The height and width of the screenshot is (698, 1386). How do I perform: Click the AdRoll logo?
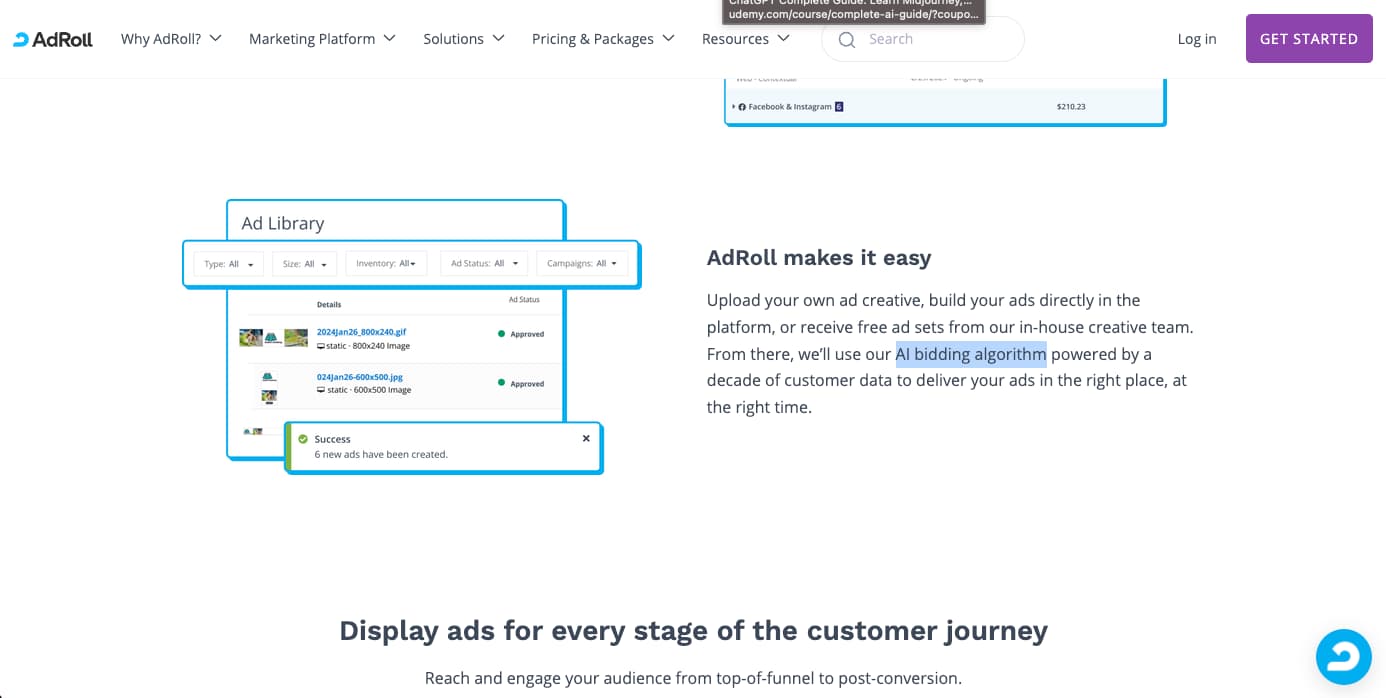click(53, 39)
